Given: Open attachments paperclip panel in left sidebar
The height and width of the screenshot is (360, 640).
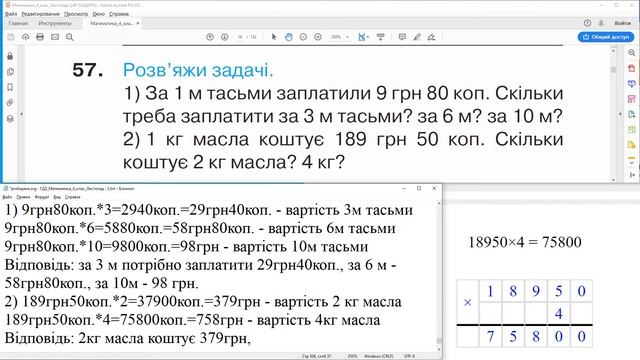Looking at the screenshot, I should 10,103.
